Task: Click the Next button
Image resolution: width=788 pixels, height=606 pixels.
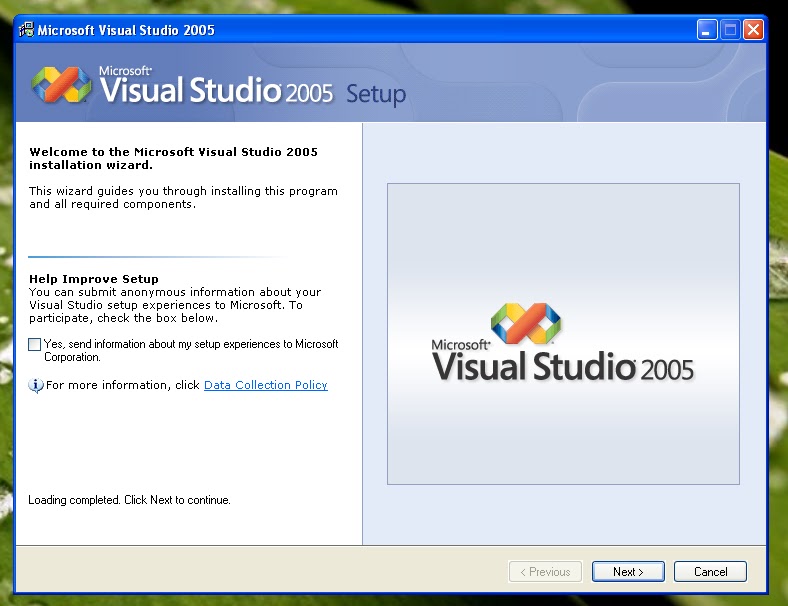Action: coord(628,572)
